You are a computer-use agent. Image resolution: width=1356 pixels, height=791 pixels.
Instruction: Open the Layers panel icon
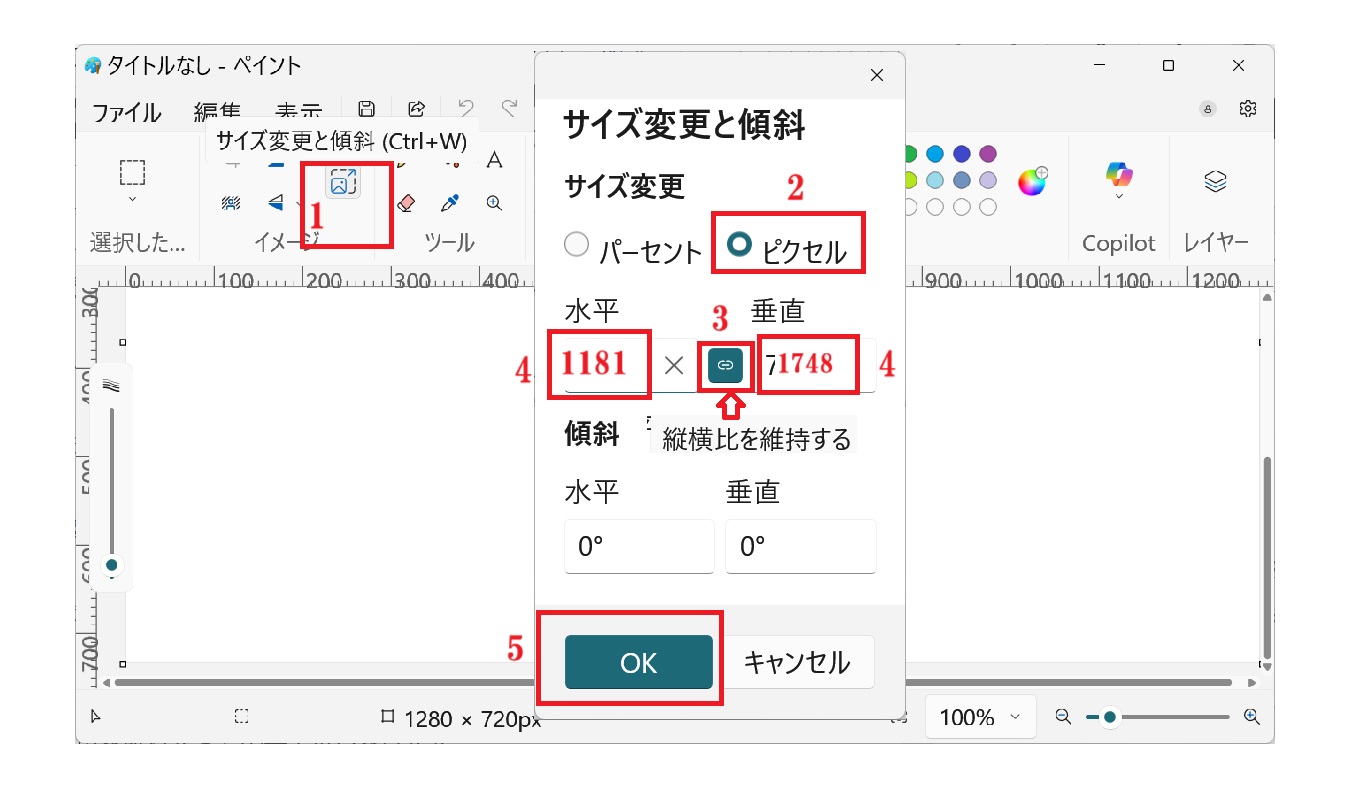[x=1215, y=181]
